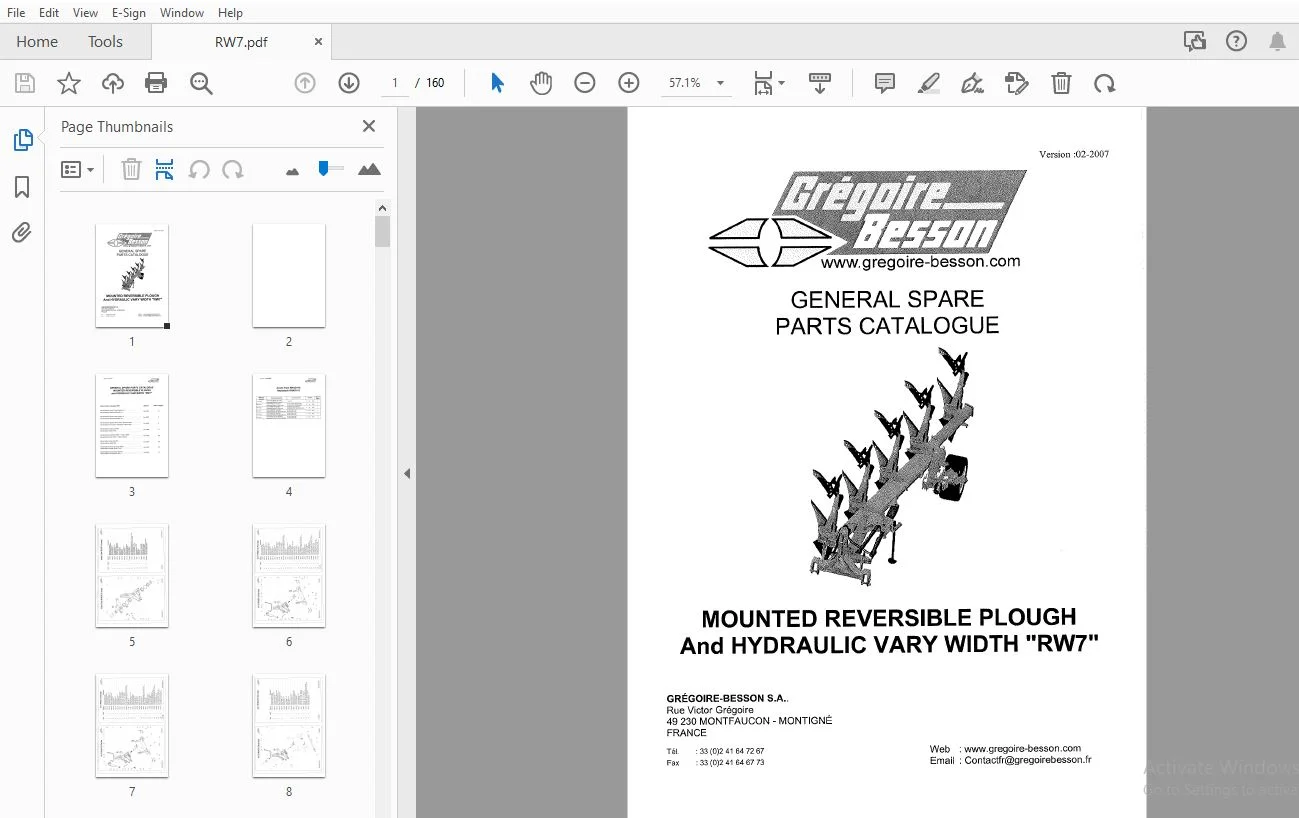Open the Window menu

(x=182, y=13)
